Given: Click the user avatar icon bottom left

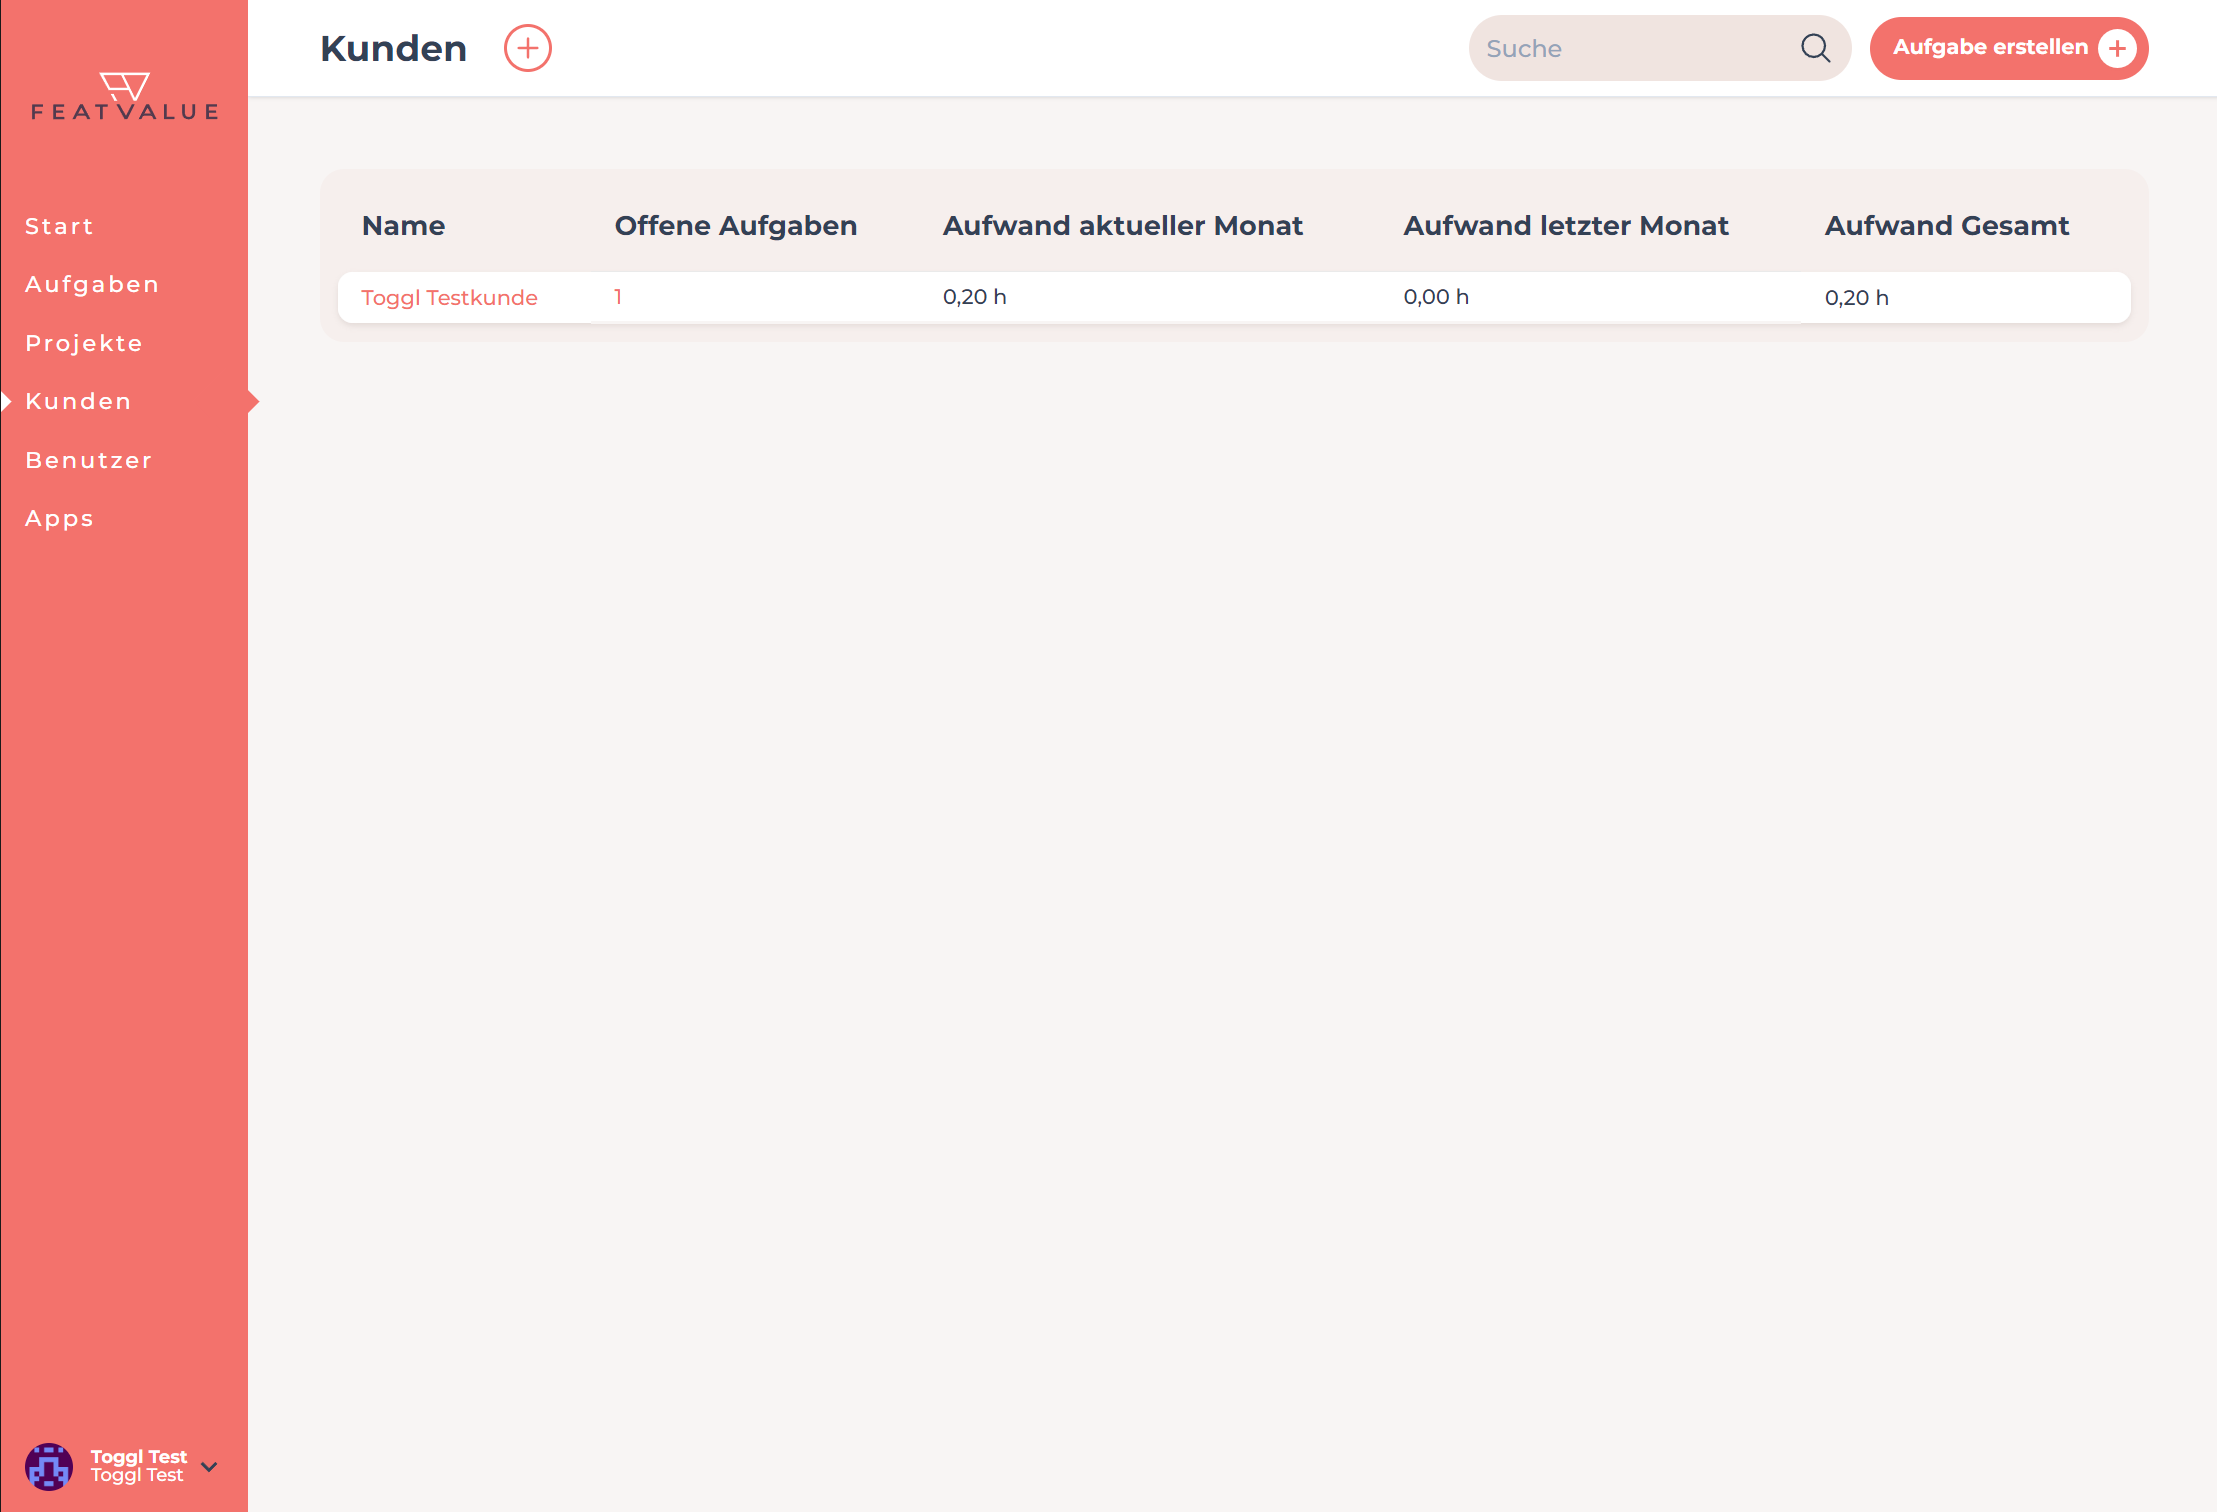Looking at the screenshot, I should coord(49,1465).
